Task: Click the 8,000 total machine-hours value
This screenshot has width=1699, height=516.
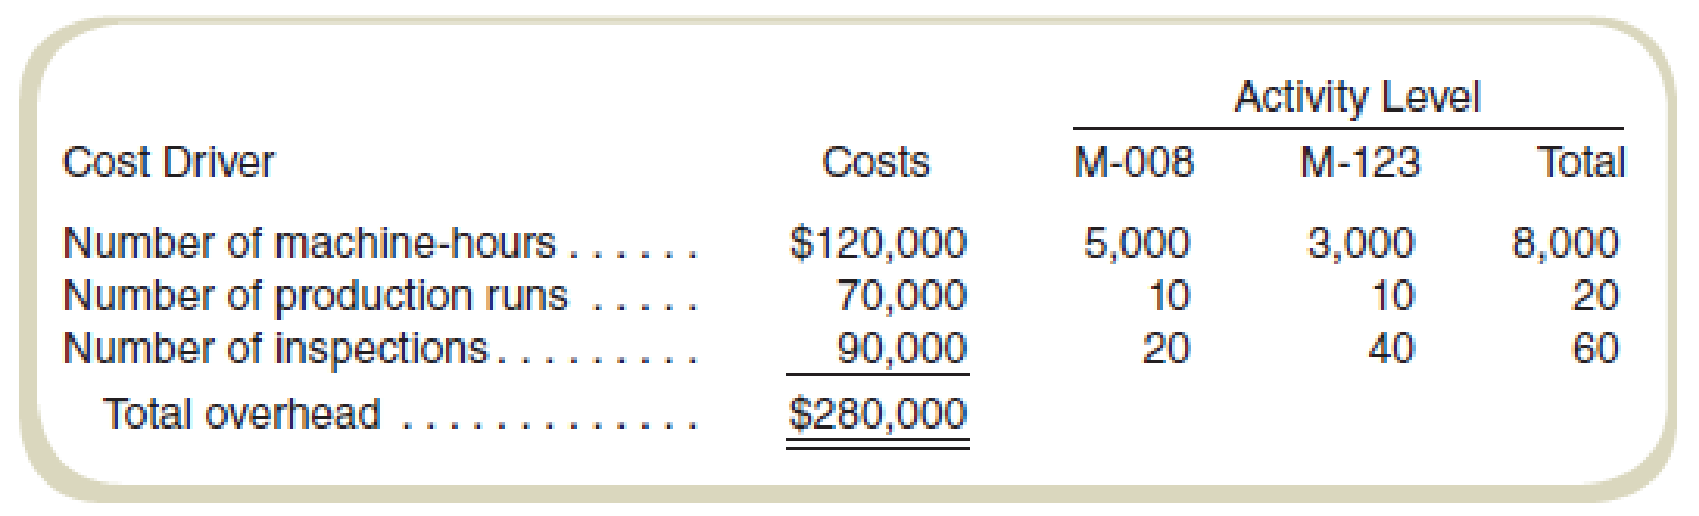Action: 1565,243
